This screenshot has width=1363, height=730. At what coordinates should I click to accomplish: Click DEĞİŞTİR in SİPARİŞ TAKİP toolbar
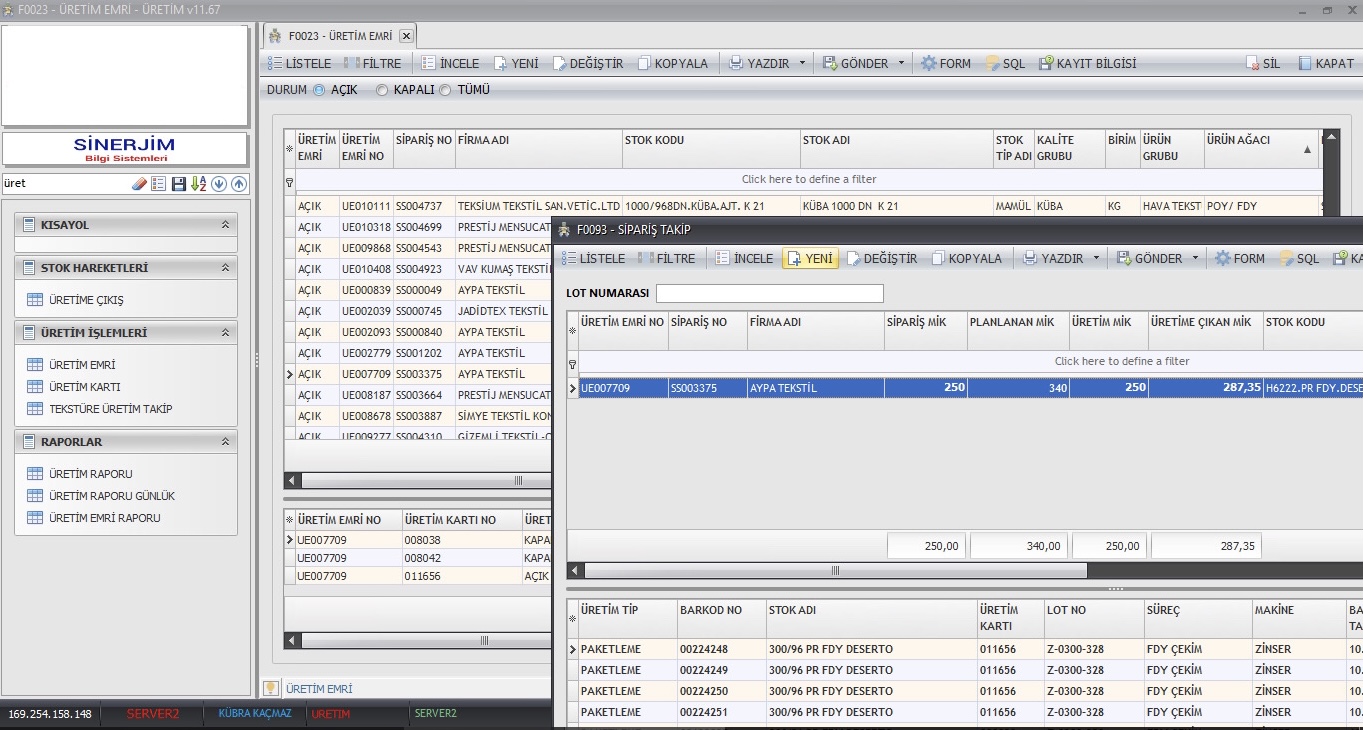point(881,258)
